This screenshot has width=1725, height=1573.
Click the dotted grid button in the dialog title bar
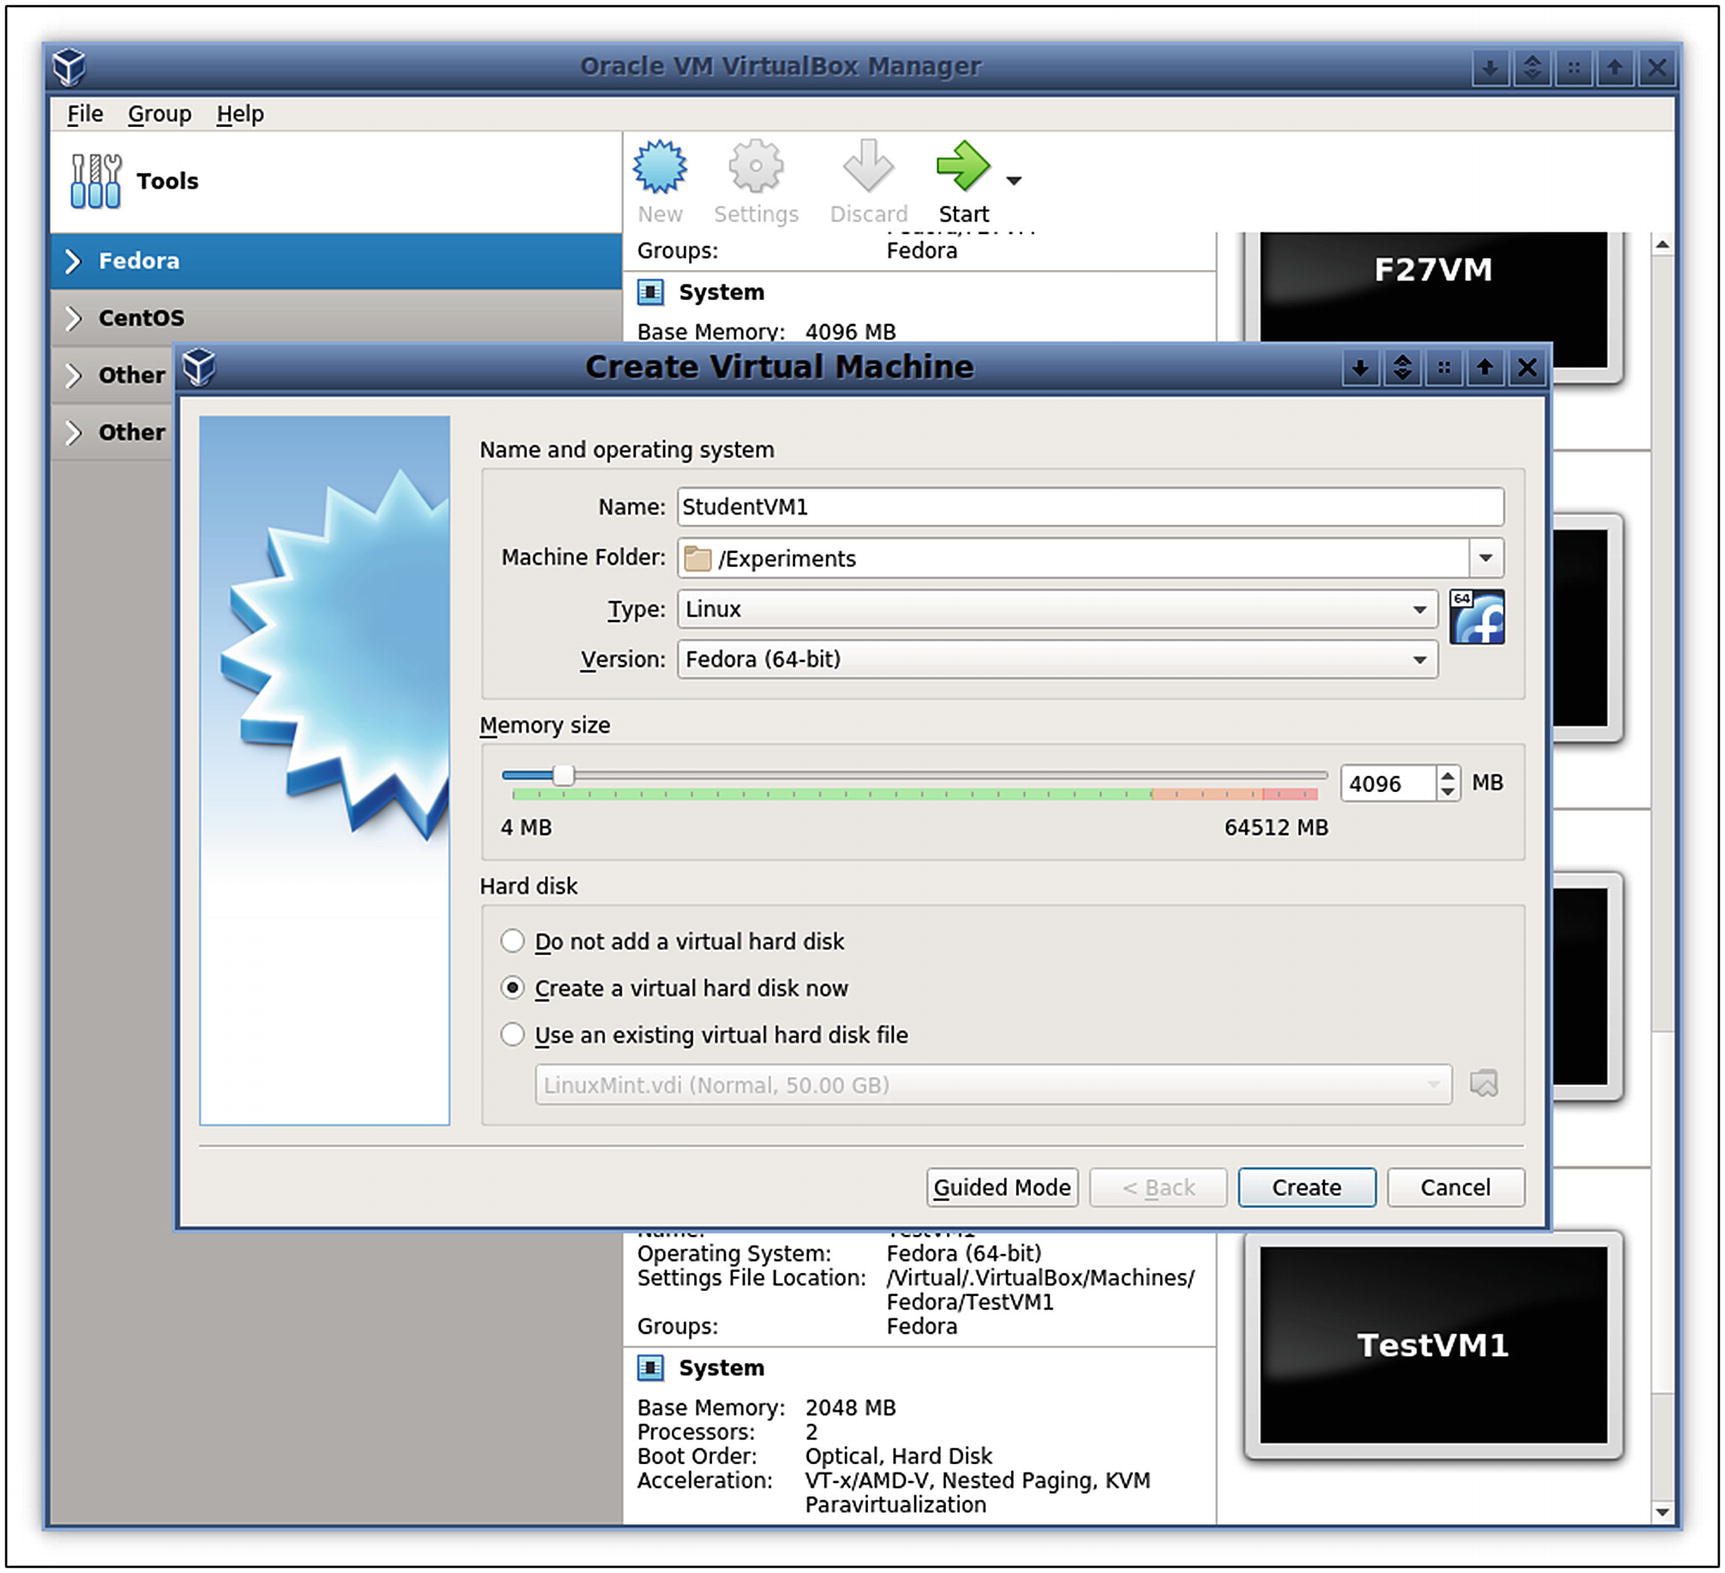coord(1444,368)
